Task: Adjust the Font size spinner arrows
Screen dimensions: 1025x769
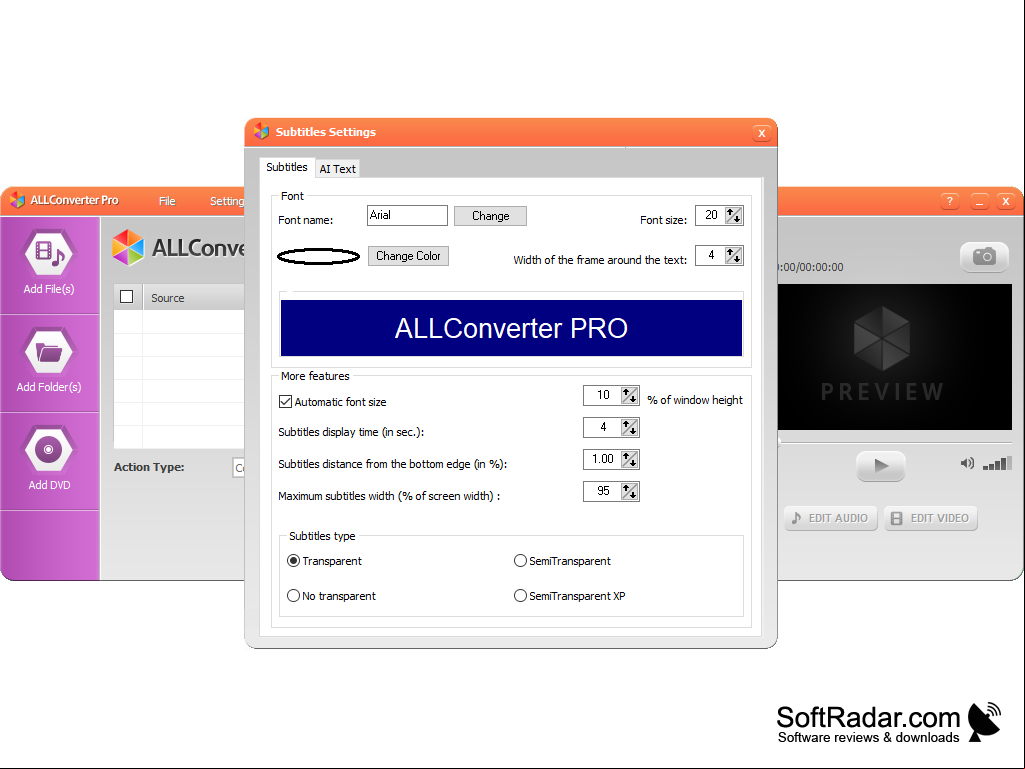Action: coord(734,215)
